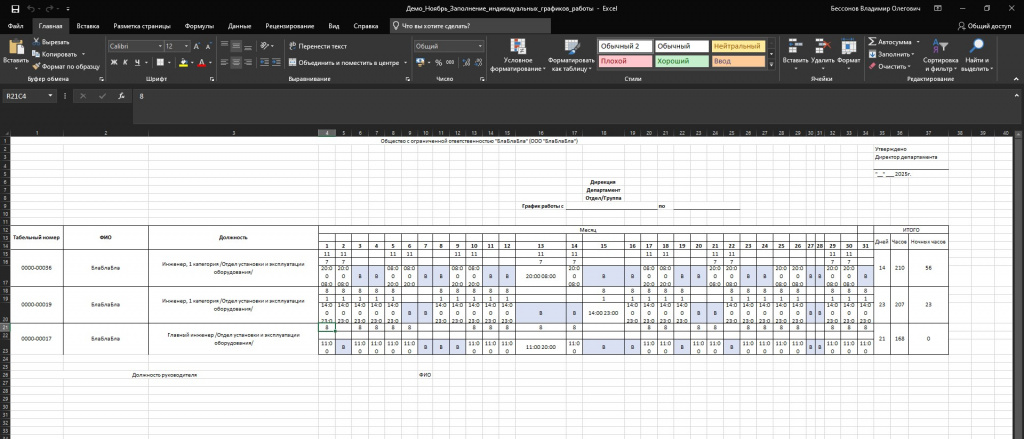Viewport: 1024px width, 439px height.
Task: Switch to the Данные tab
Action: tap(240, 26)
